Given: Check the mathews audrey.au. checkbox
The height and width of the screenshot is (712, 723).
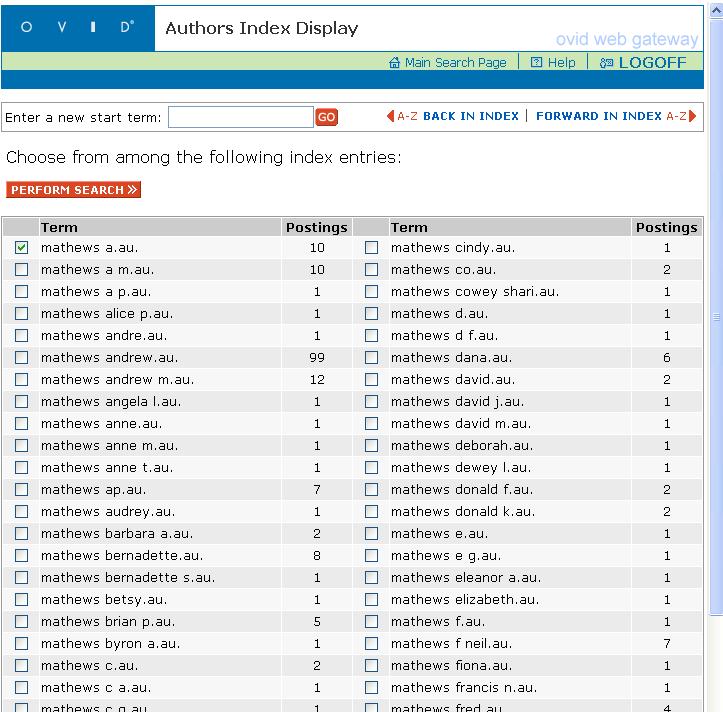Looking at the screenshot, I should (x=21, y=511).
